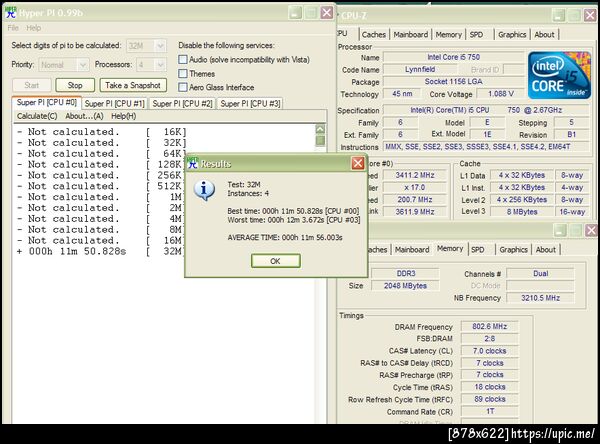The width and height of the screenshot is (600, 444).
Task: Tick the Aero Glass Interface checkbox
Action: tap(183, 87)
